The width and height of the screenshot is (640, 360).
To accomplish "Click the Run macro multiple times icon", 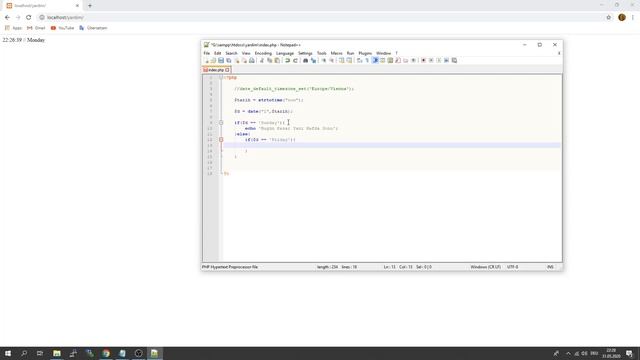I will point(447,60).
